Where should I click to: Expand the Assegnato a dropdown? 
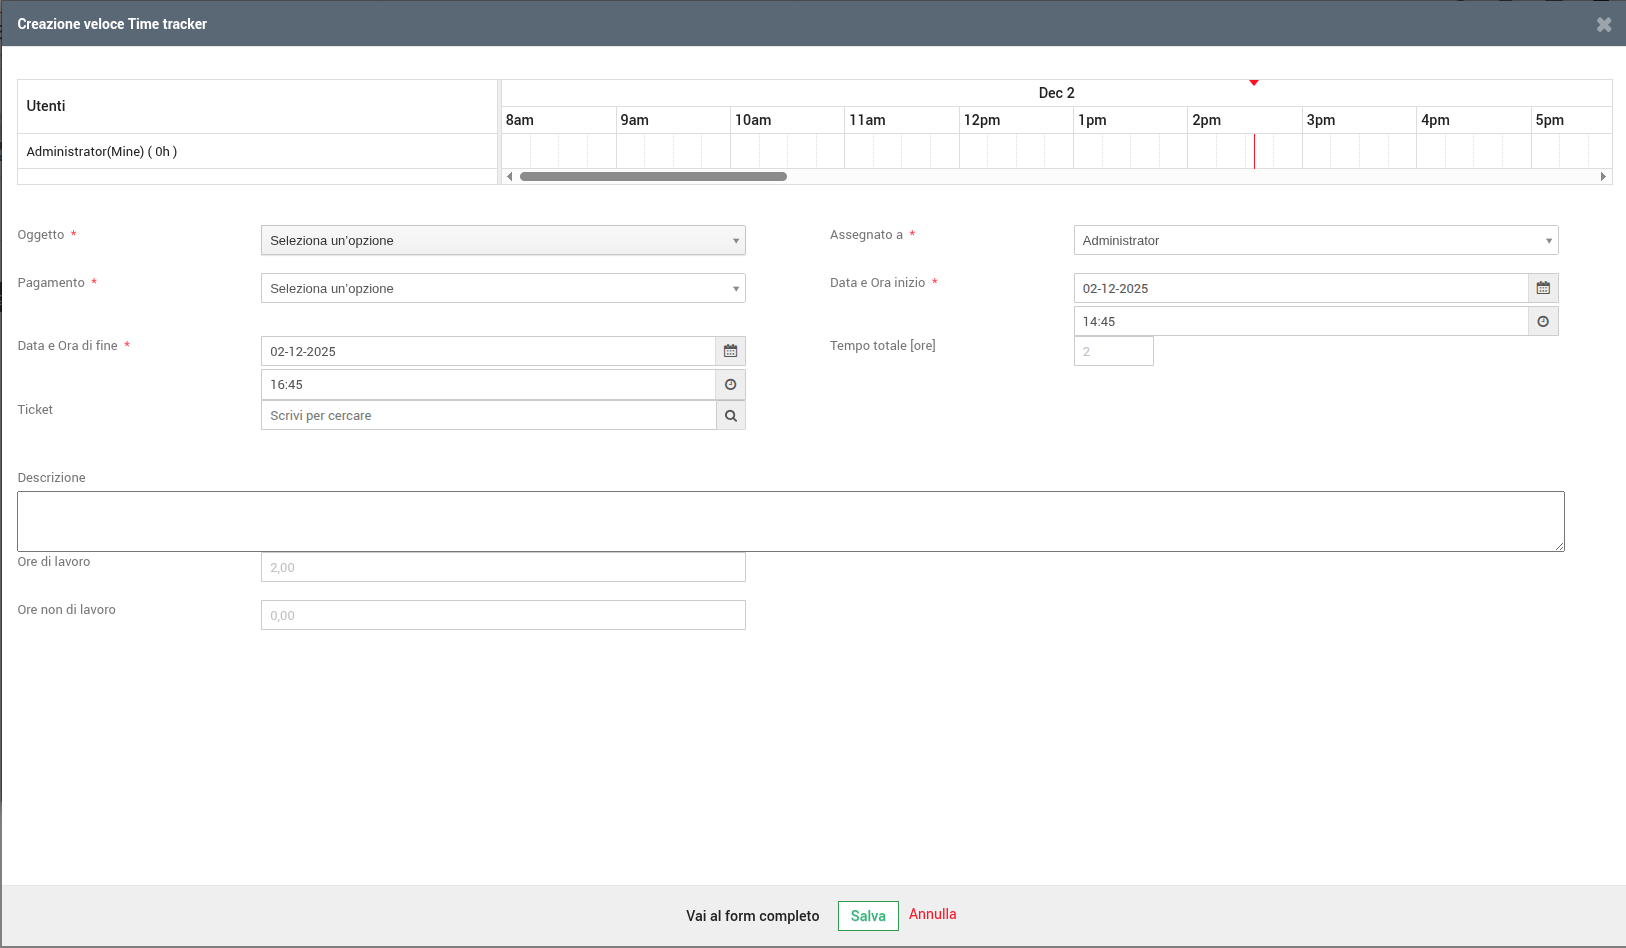[x=1315, y=240]
